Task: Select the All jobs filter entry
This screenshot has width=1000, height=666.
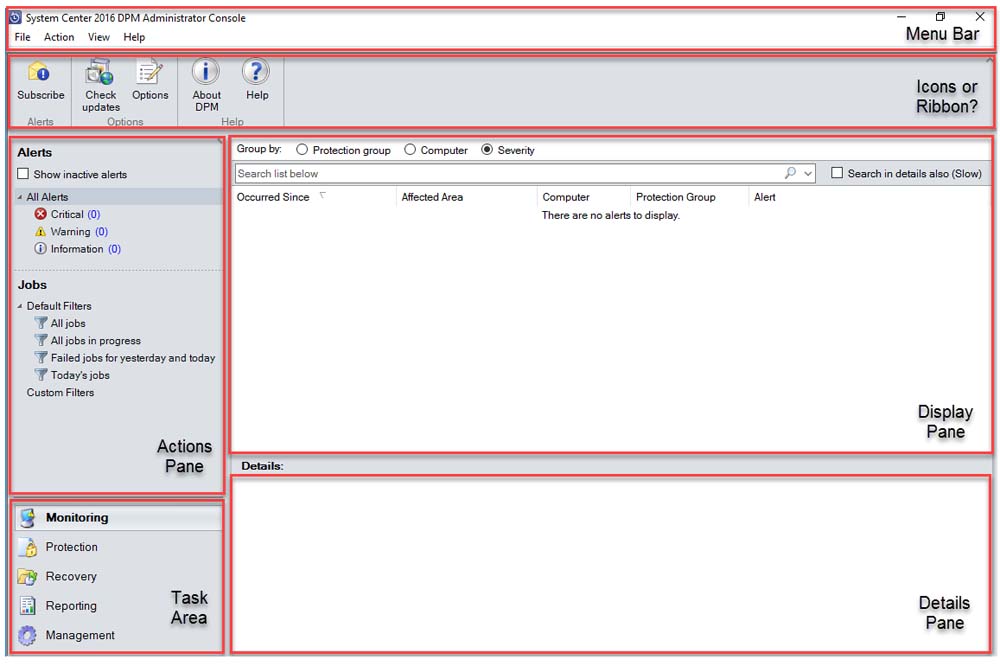Action: point(68,323)
